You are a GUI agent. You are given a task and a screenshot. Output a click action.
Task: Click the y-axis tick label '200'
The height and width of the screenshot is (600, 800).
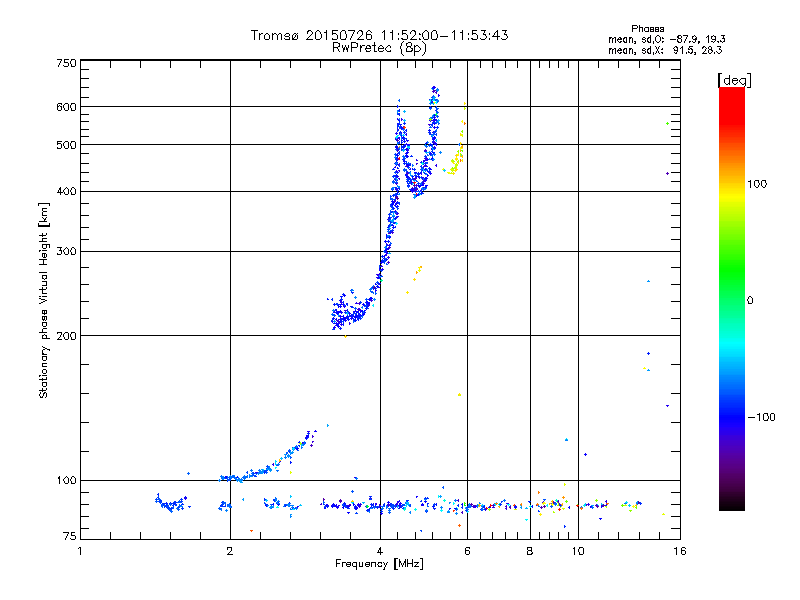(66, 336)
